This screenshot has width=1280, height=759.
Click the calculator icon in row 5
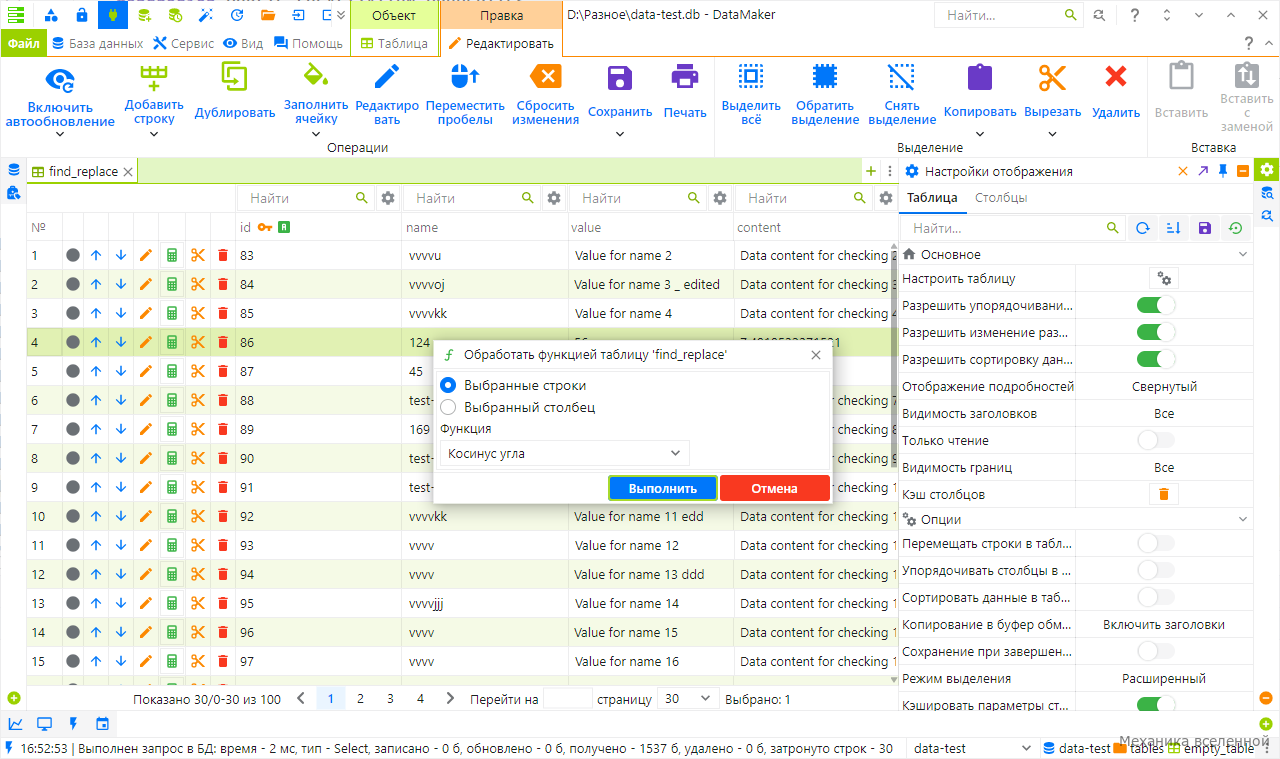point(172,372)
